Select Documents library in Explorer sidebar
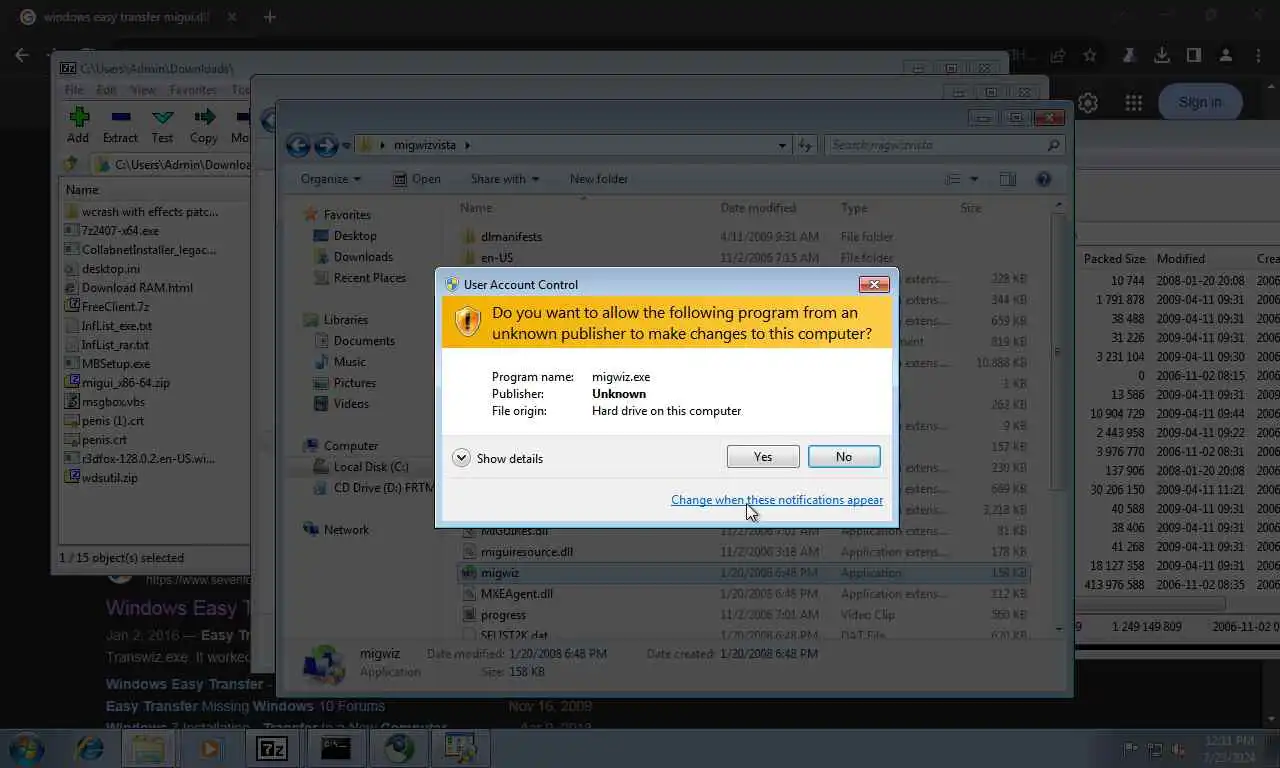 point(355,341)
